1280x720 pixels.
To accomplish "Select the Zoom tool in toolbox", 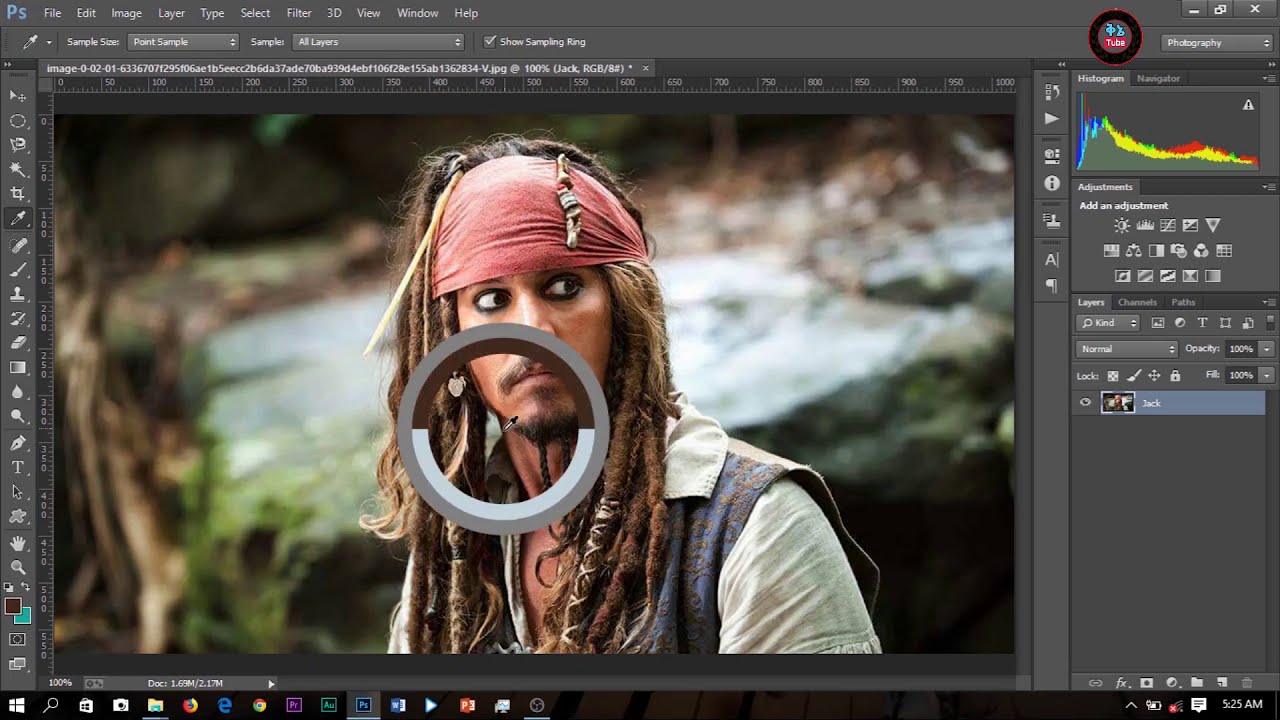I will (18, 567).
